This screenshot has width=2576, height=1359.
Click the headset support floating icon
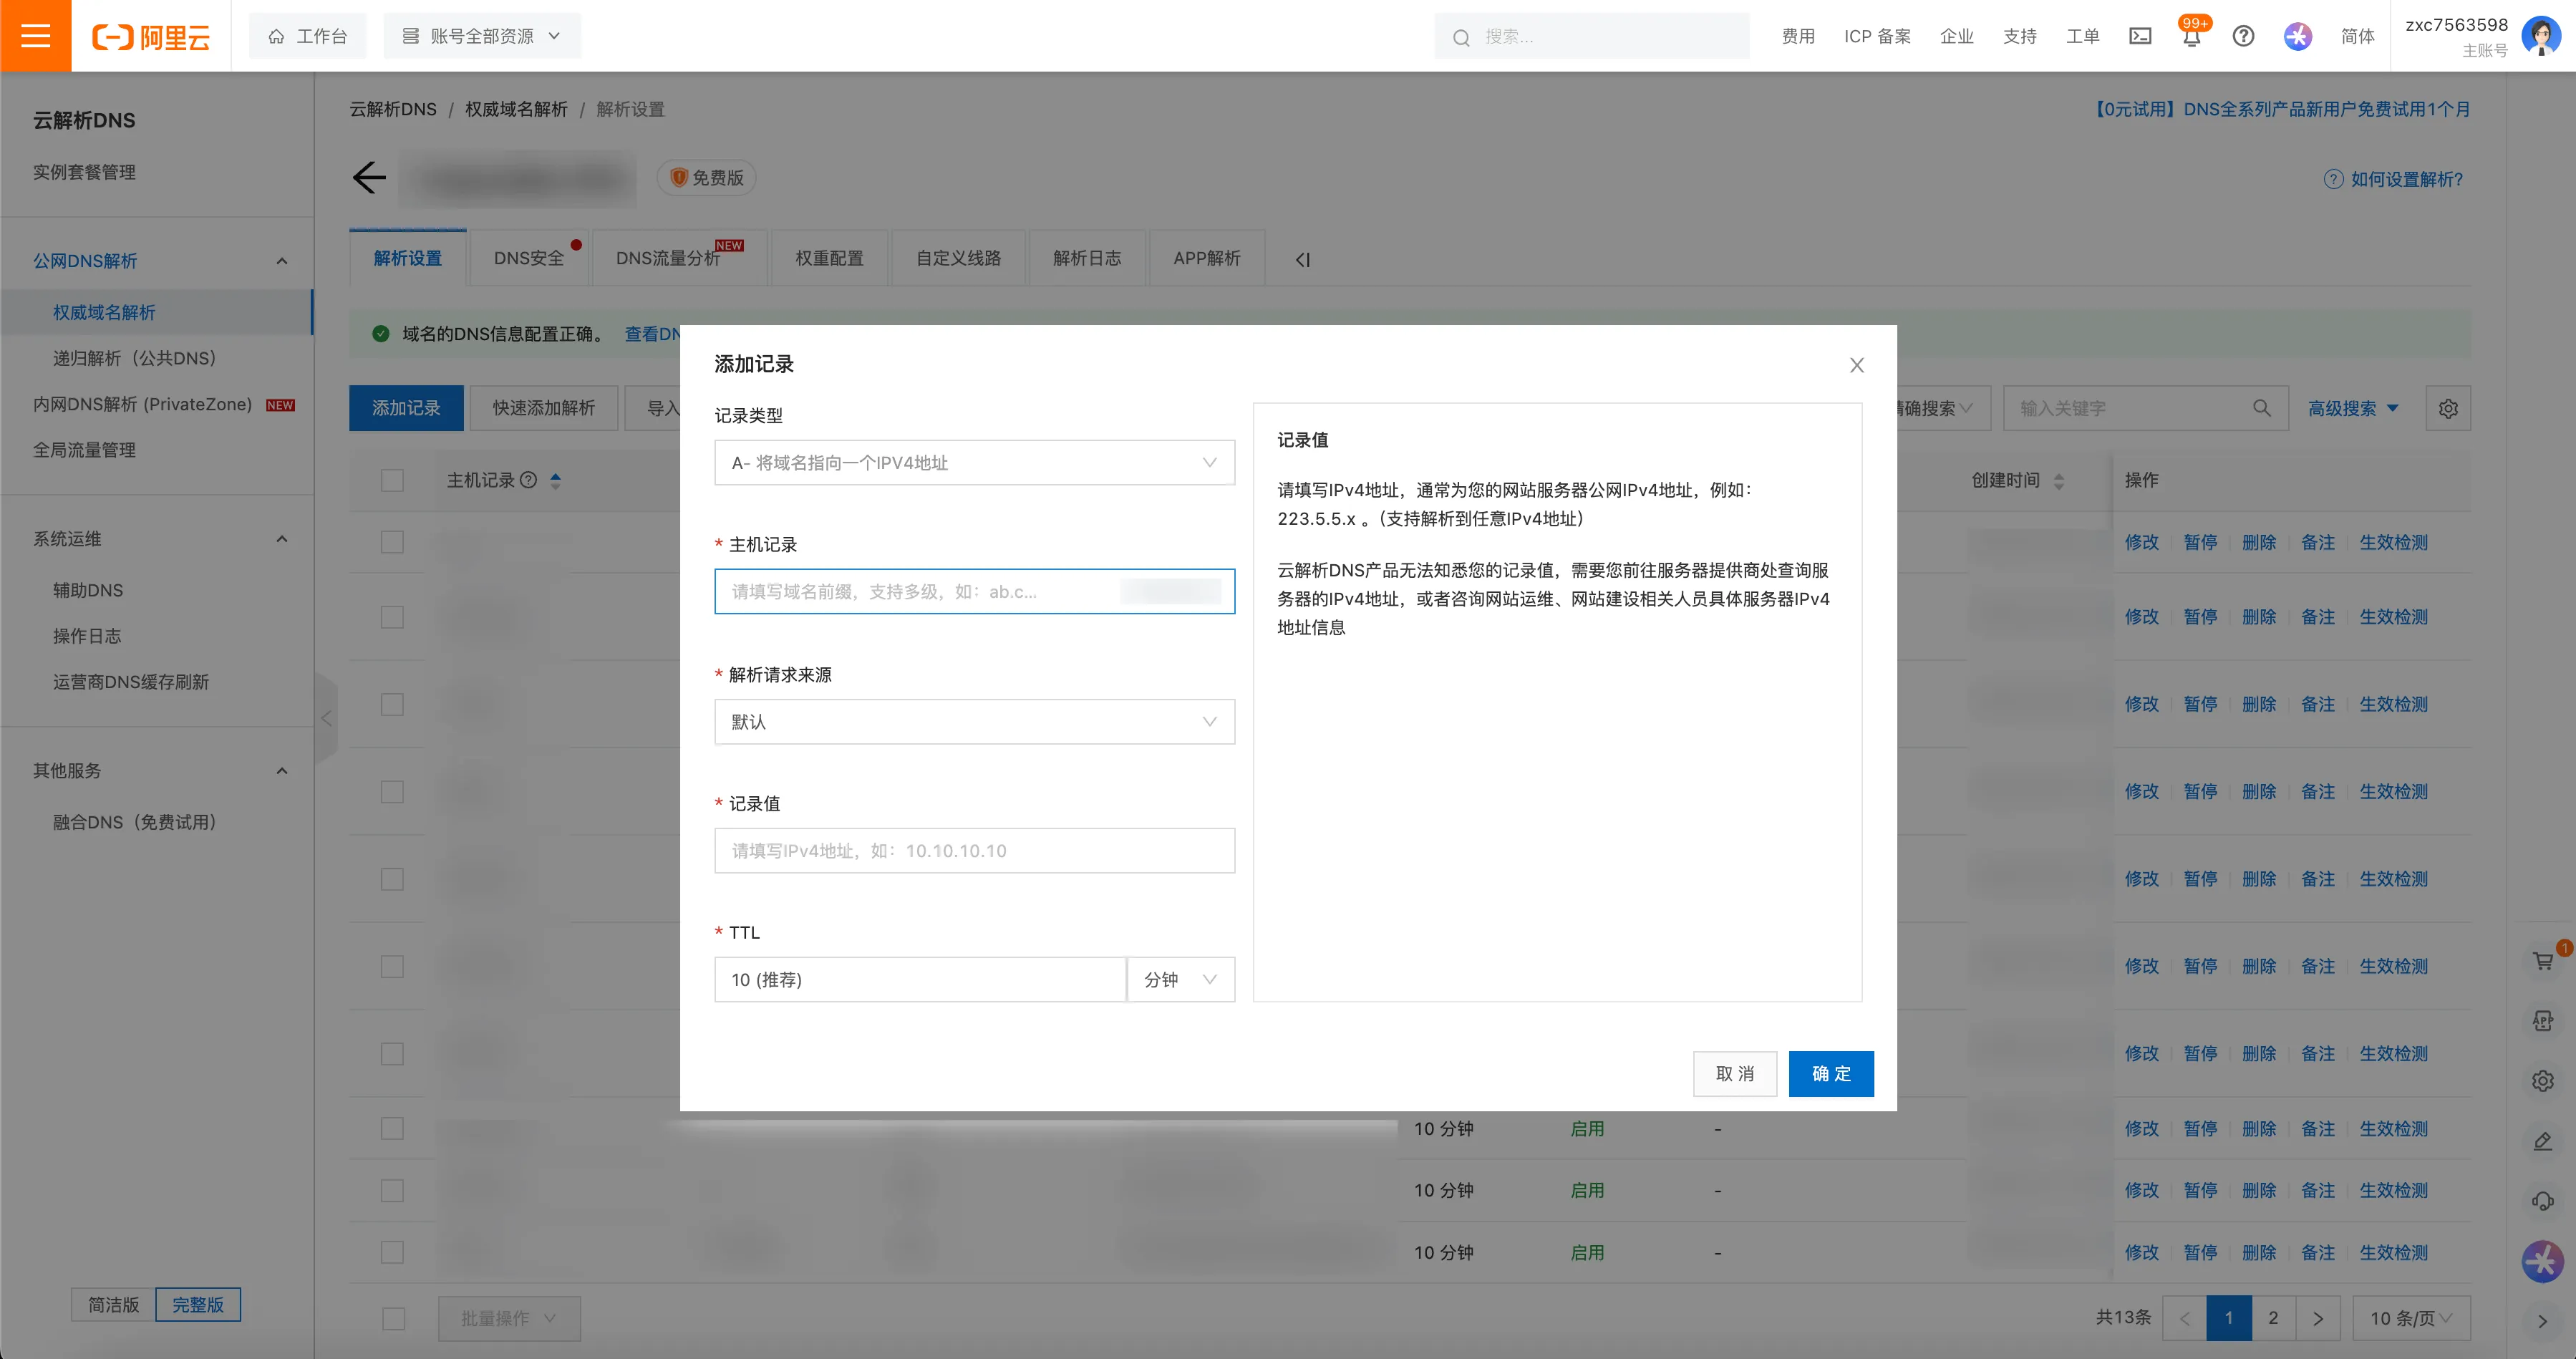(x=2543, y=1201)
